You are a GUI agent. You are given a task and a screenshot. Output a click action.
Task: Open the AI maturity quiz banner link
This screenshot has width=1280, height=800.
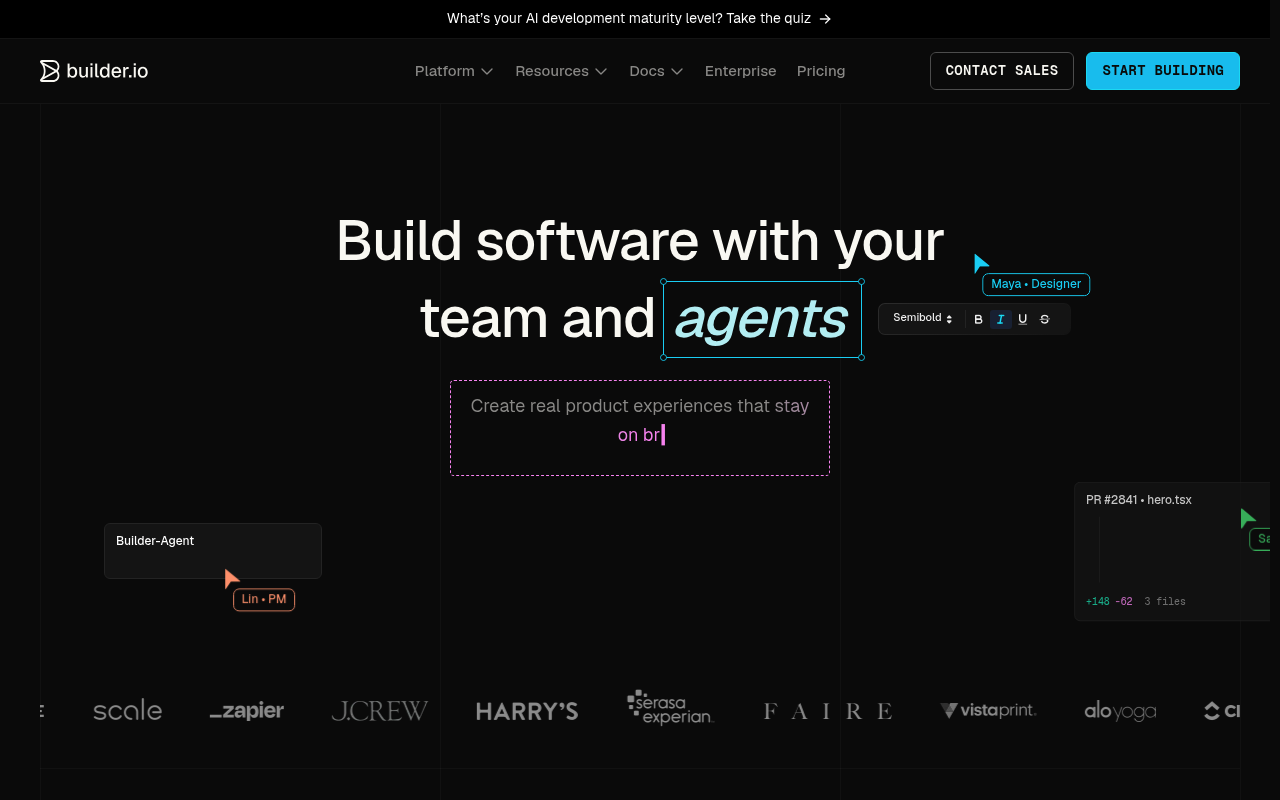[x=639, y=18]
